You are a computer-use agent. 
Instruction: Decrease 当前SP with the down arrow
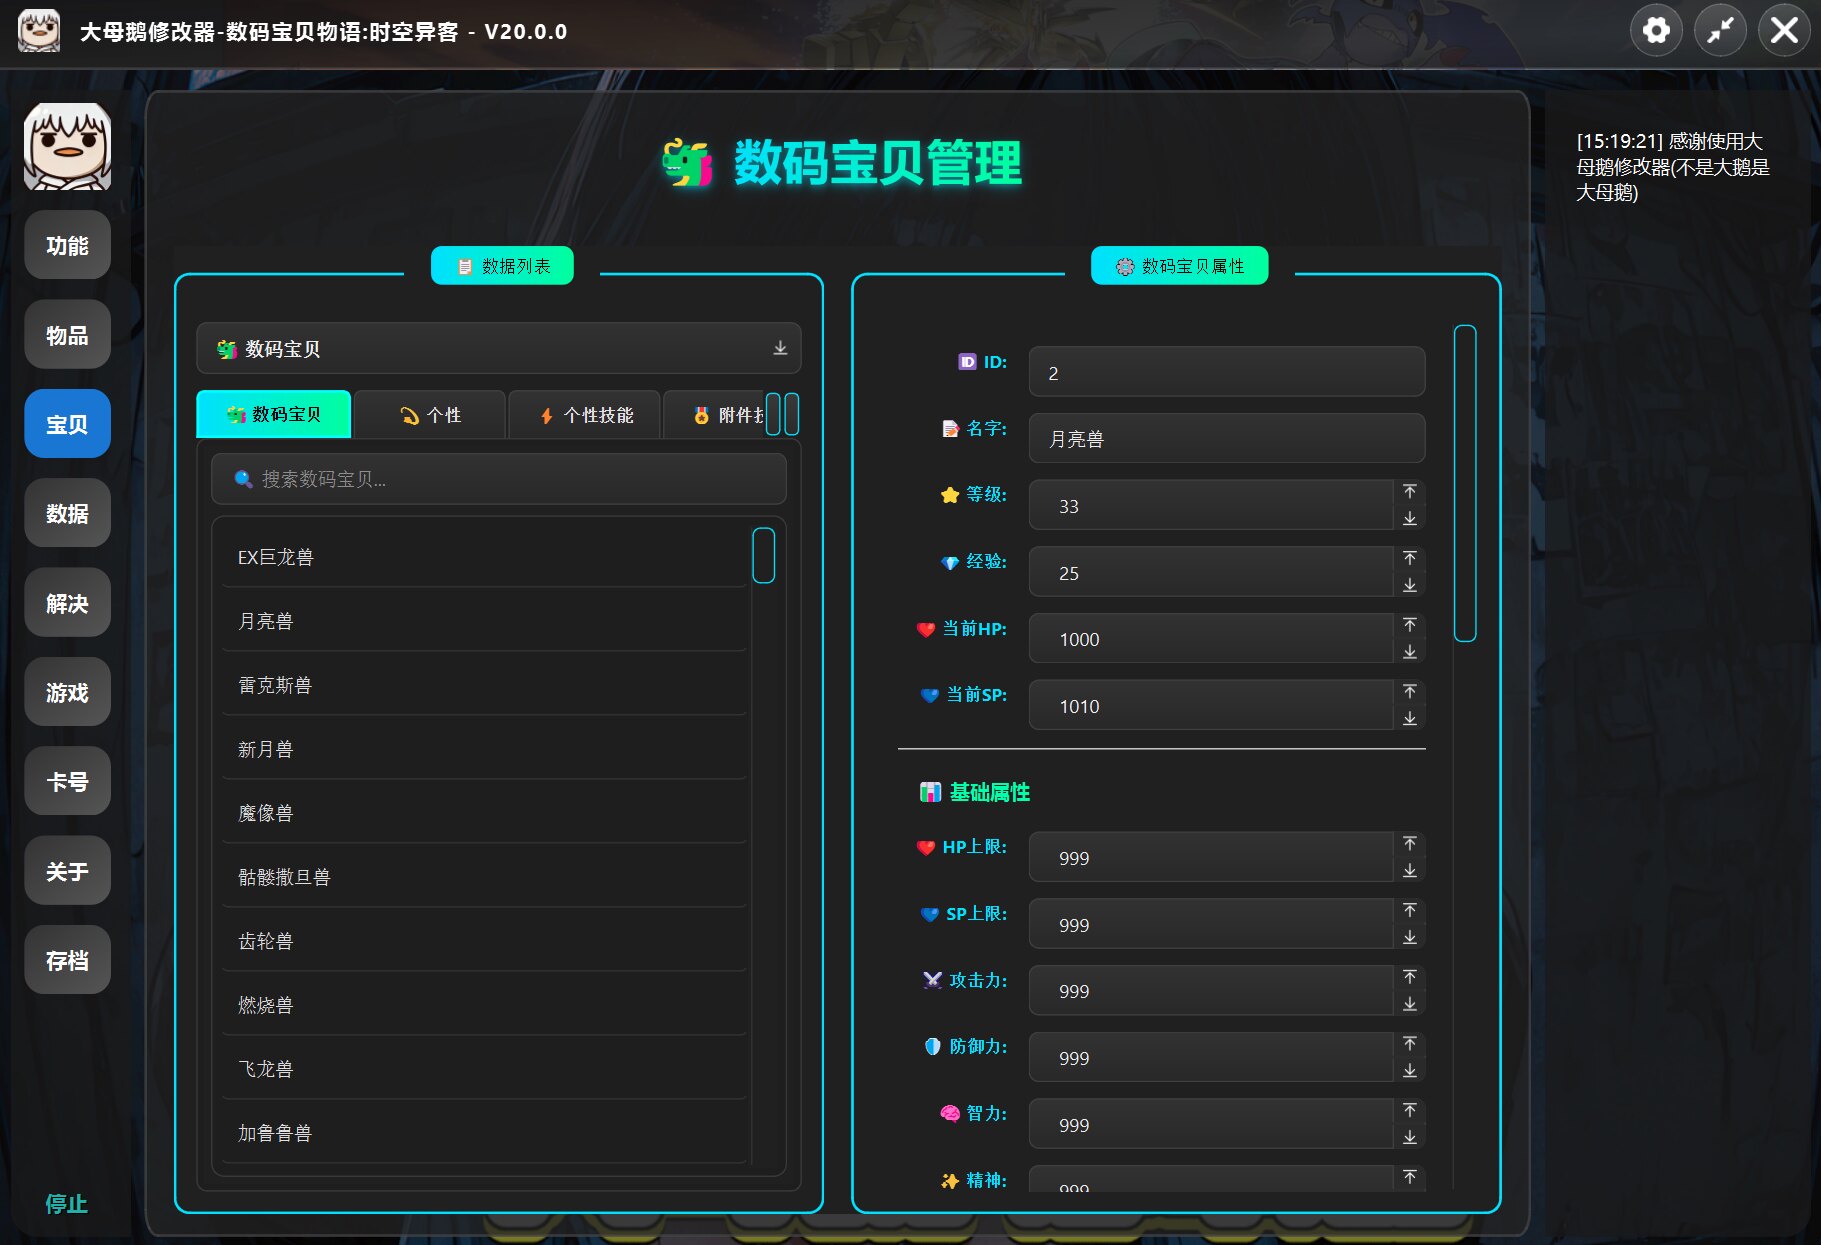click(x=1409, y=718)
